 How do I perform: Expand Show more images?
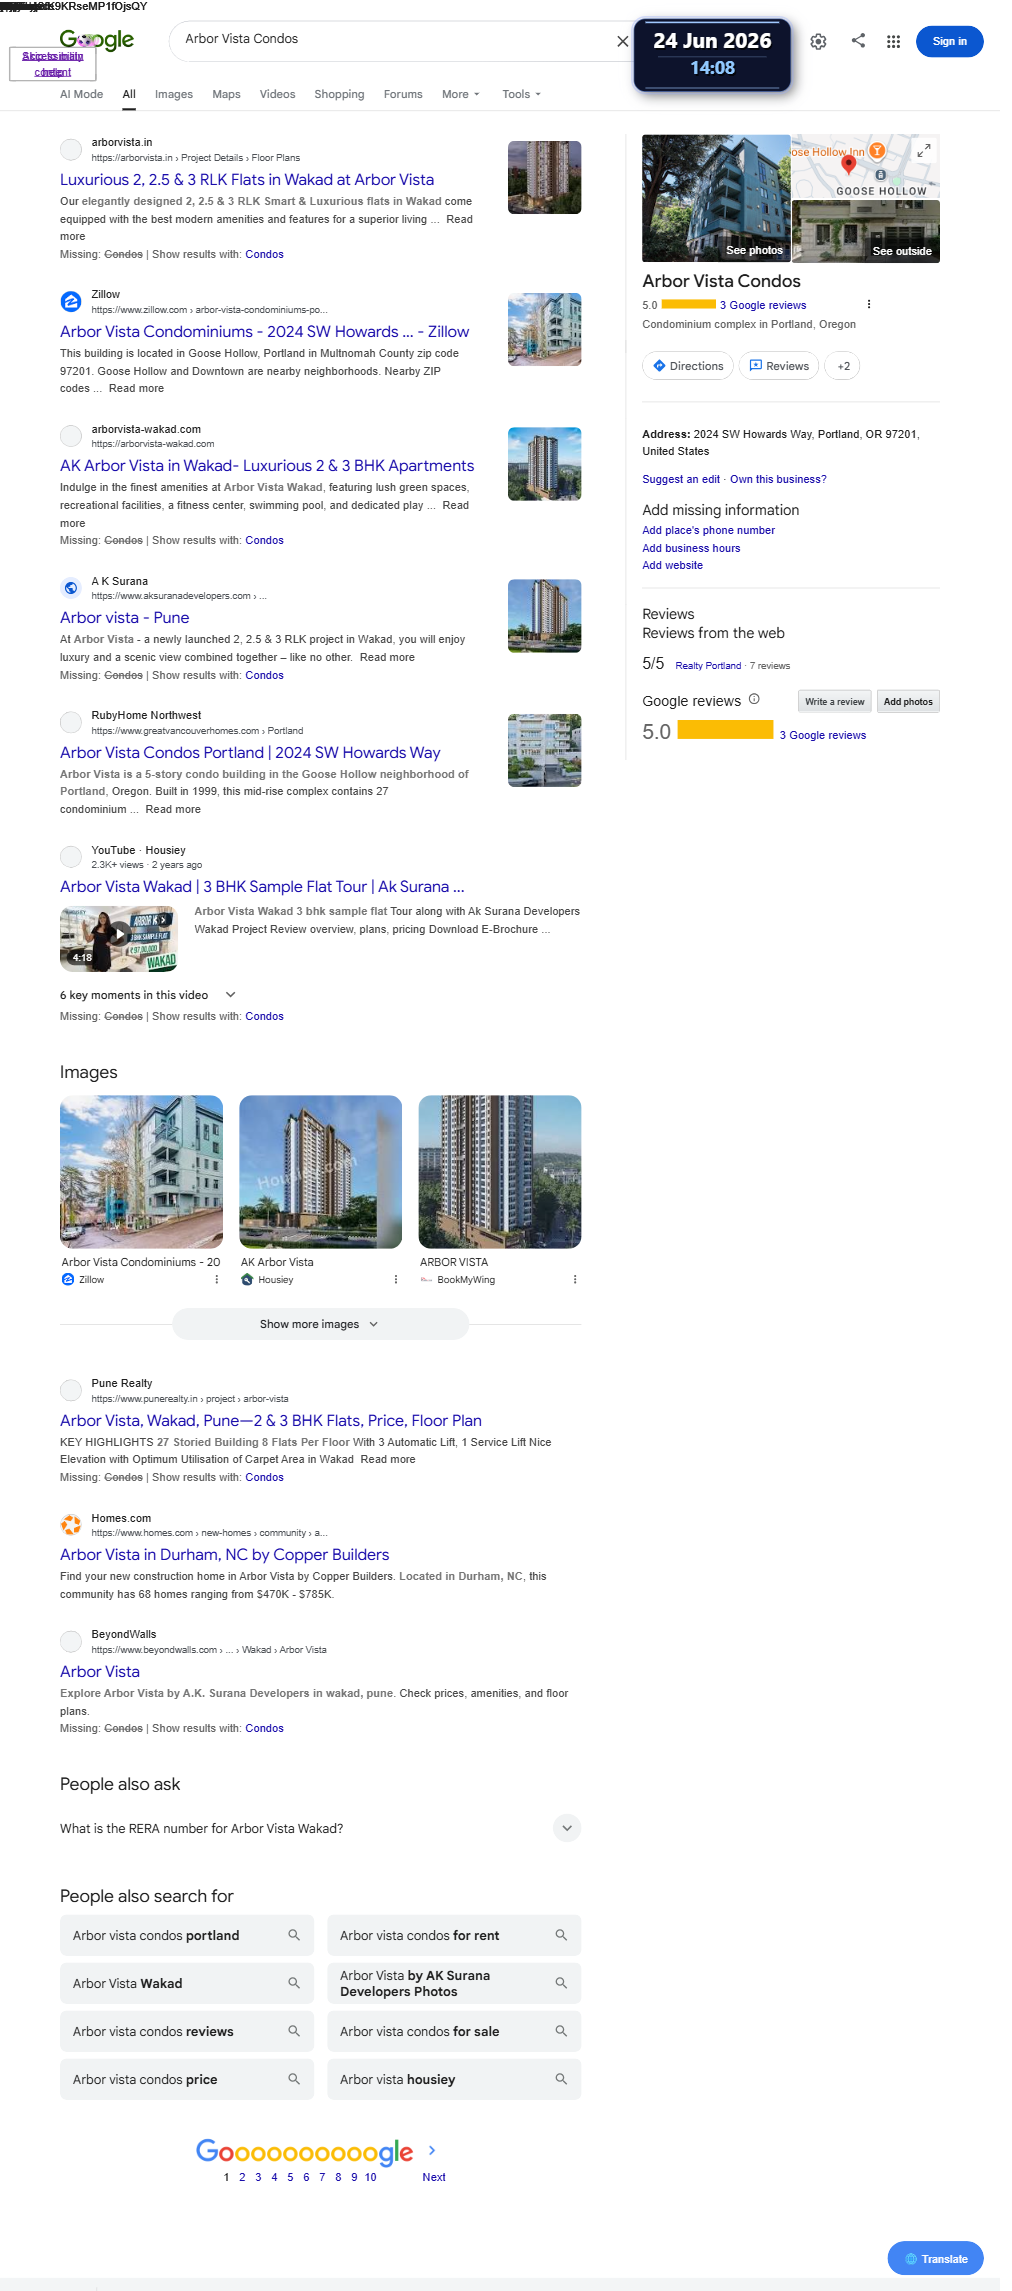[320, 1324]
